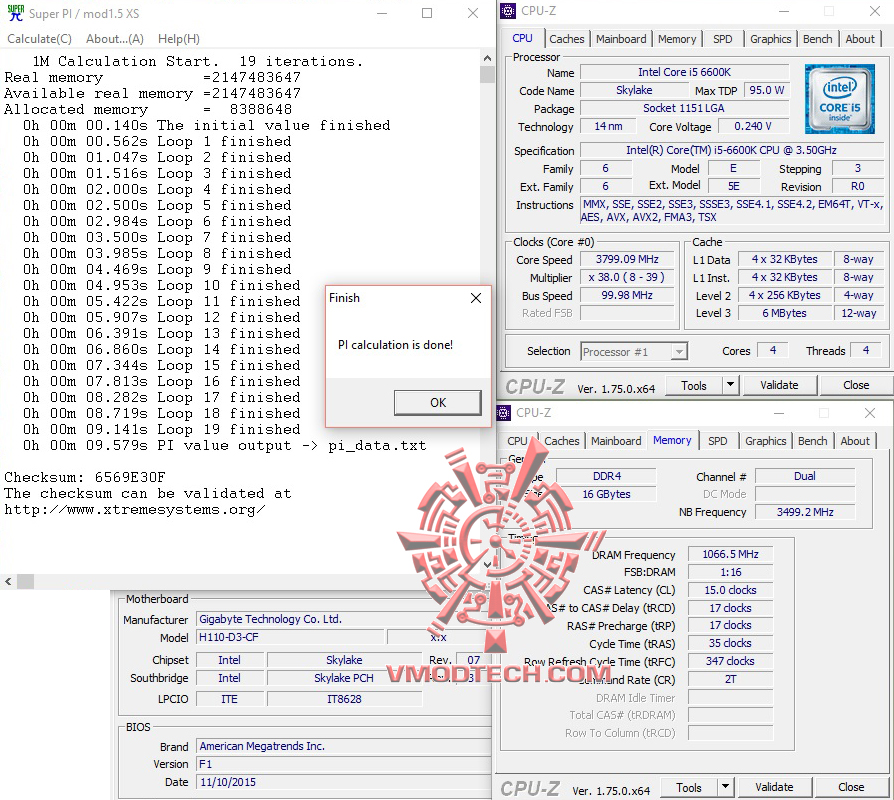Open SPD tab in top CPU-Z window
This screenshot has width=894, height=800.
pyautogui.click(x=722, y=39)
